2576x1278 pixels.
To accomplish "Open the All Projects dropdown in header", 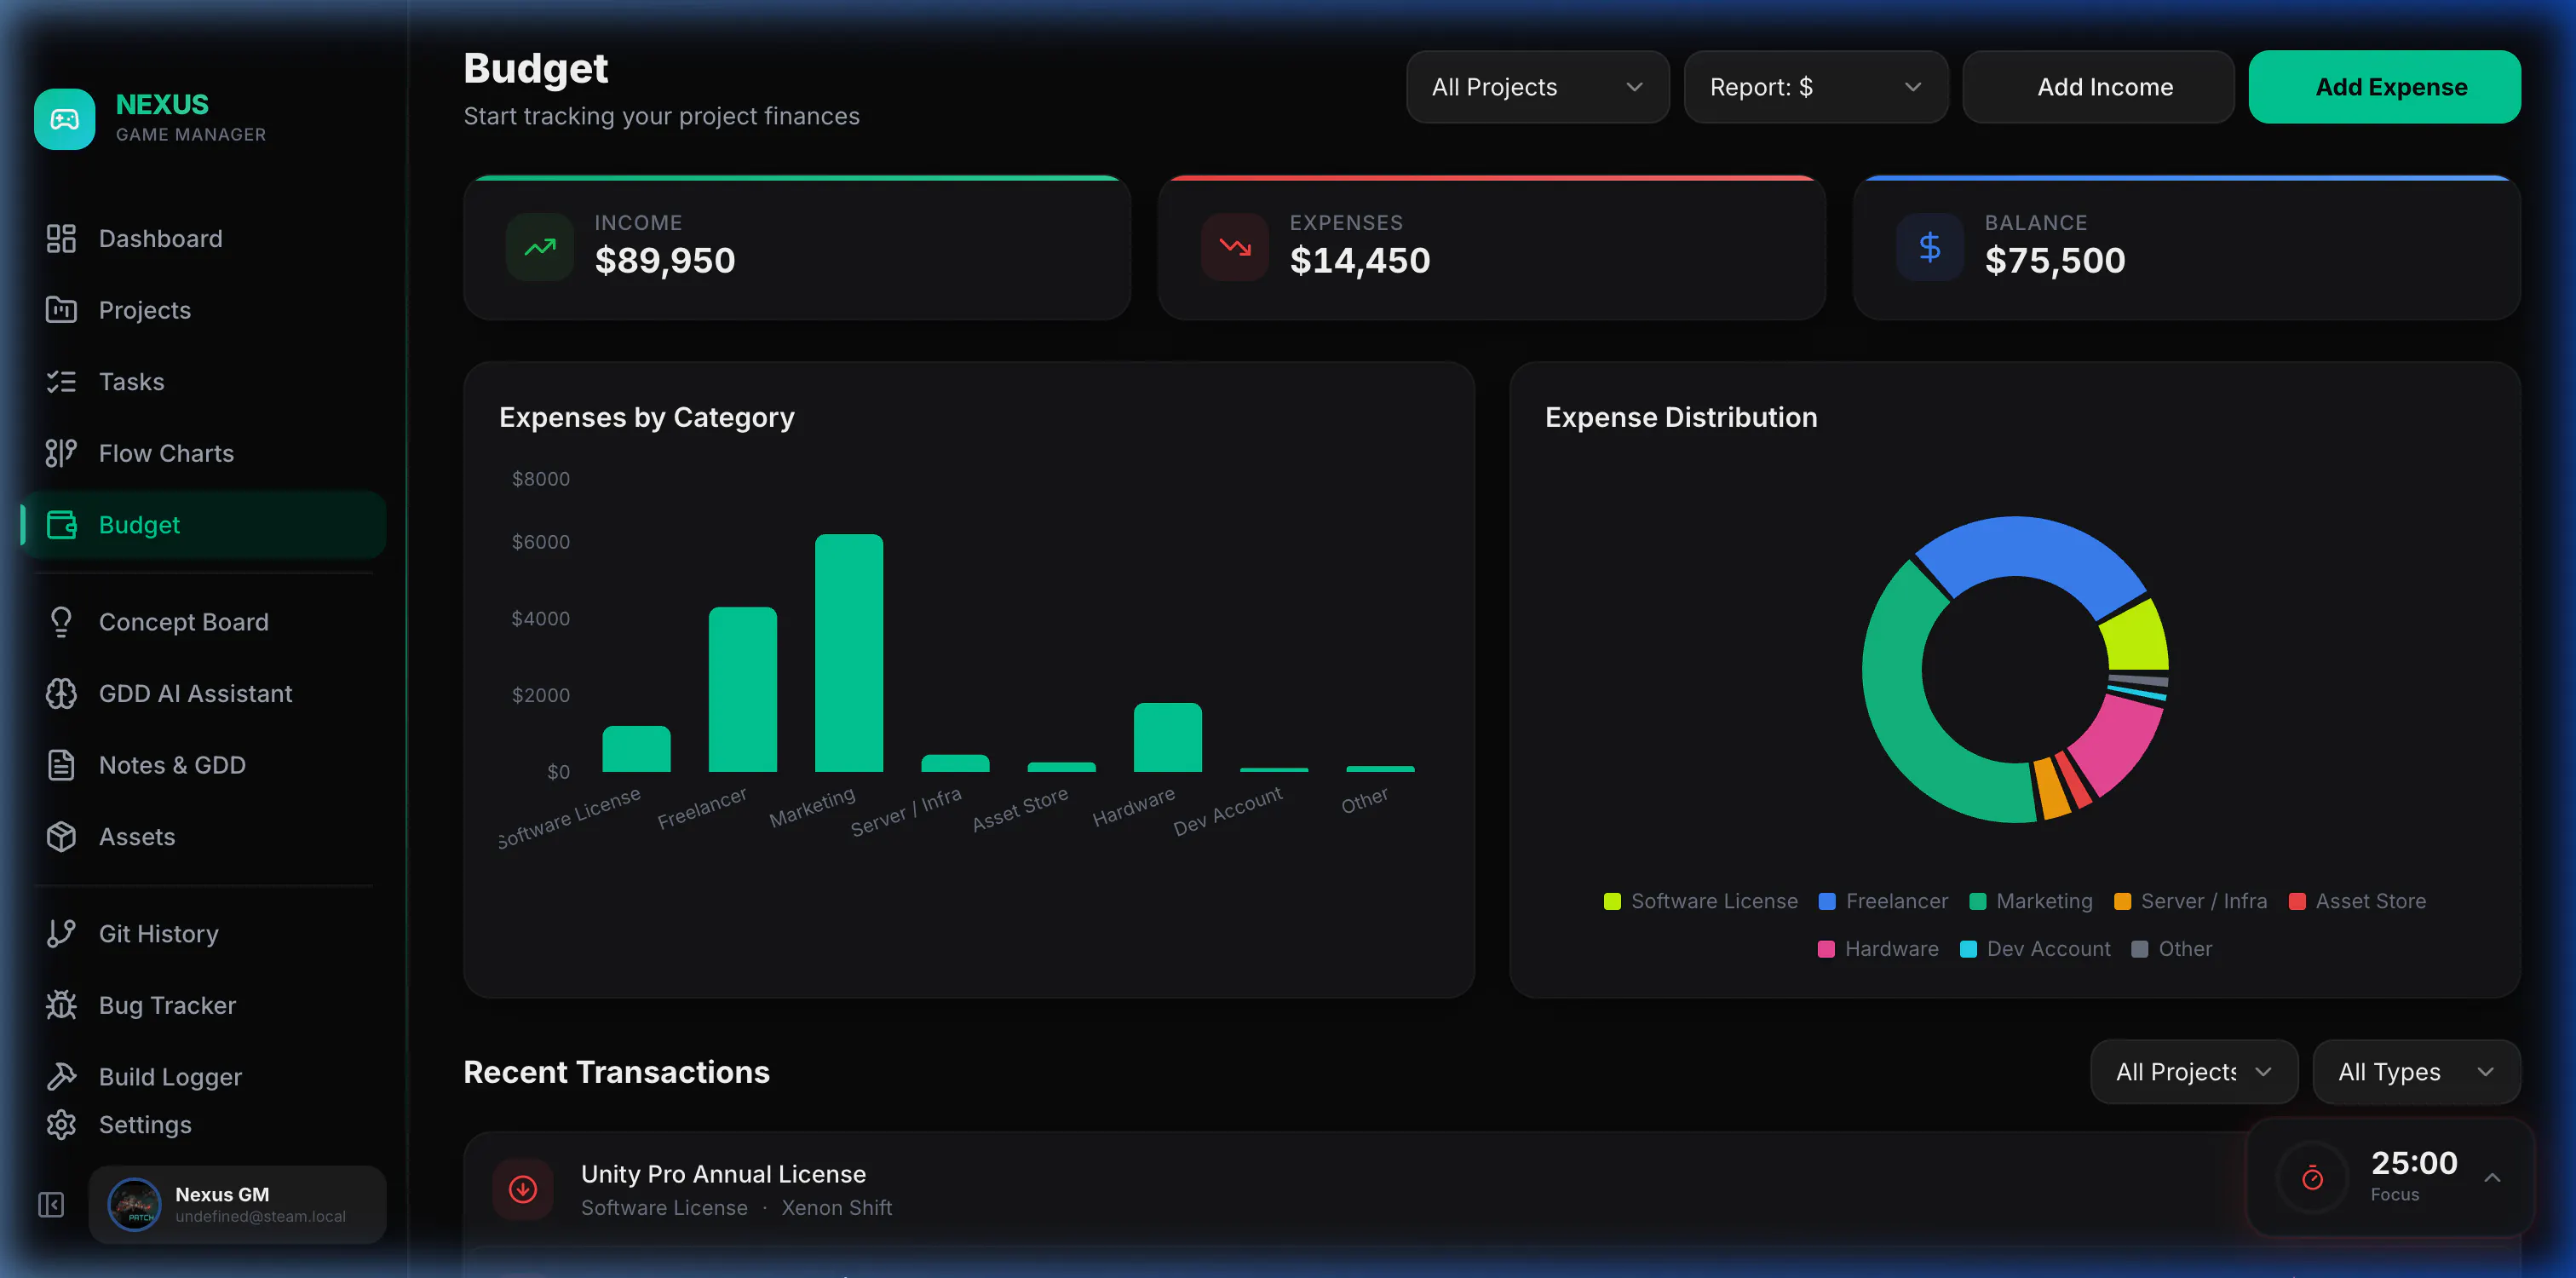I will coord(1537,87).
